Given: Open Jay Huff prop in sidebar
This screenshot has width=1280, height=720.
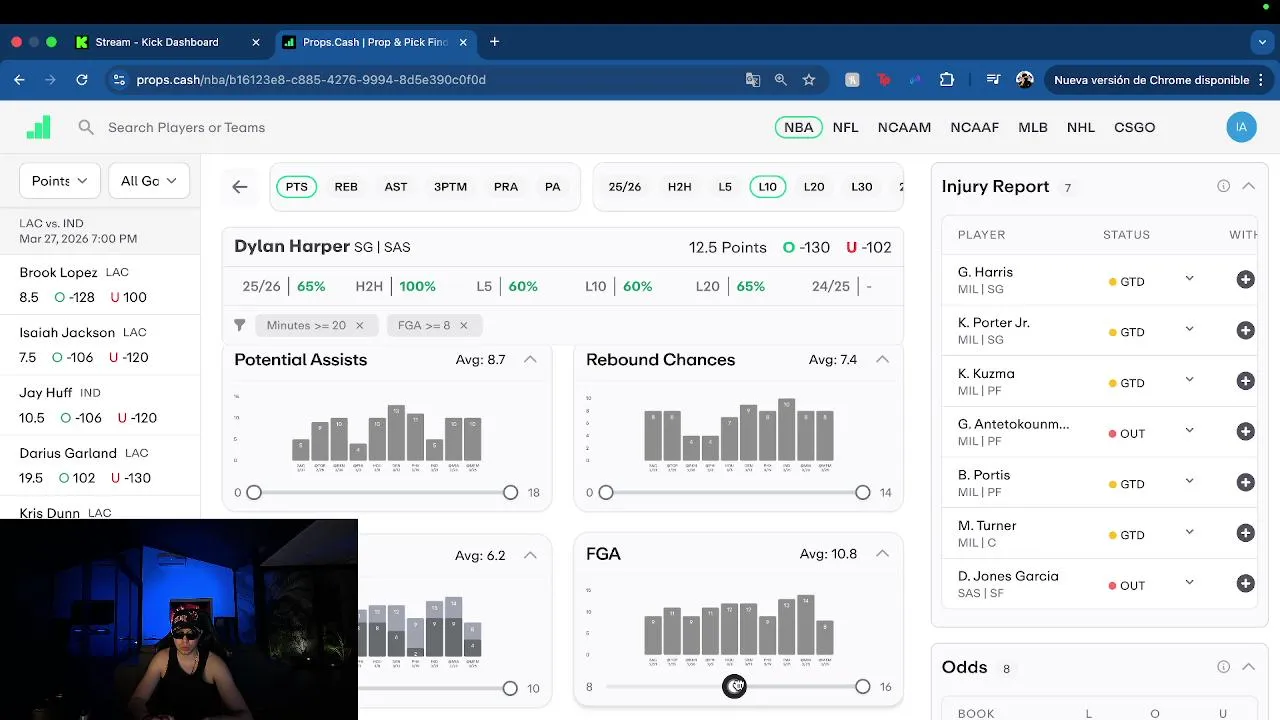Looking at the screenshot, I should coord(100,405).
